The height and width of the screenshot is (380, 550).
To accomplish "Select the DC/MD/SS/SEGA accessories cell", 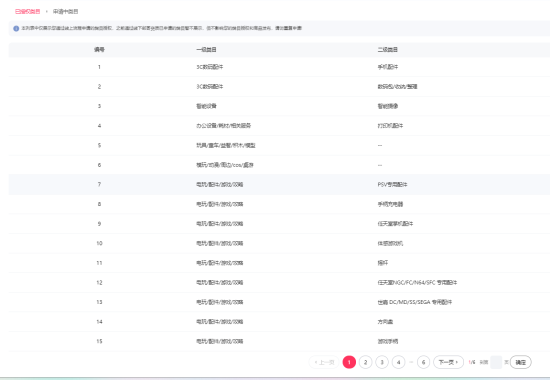I will click(x=415, y=302).
